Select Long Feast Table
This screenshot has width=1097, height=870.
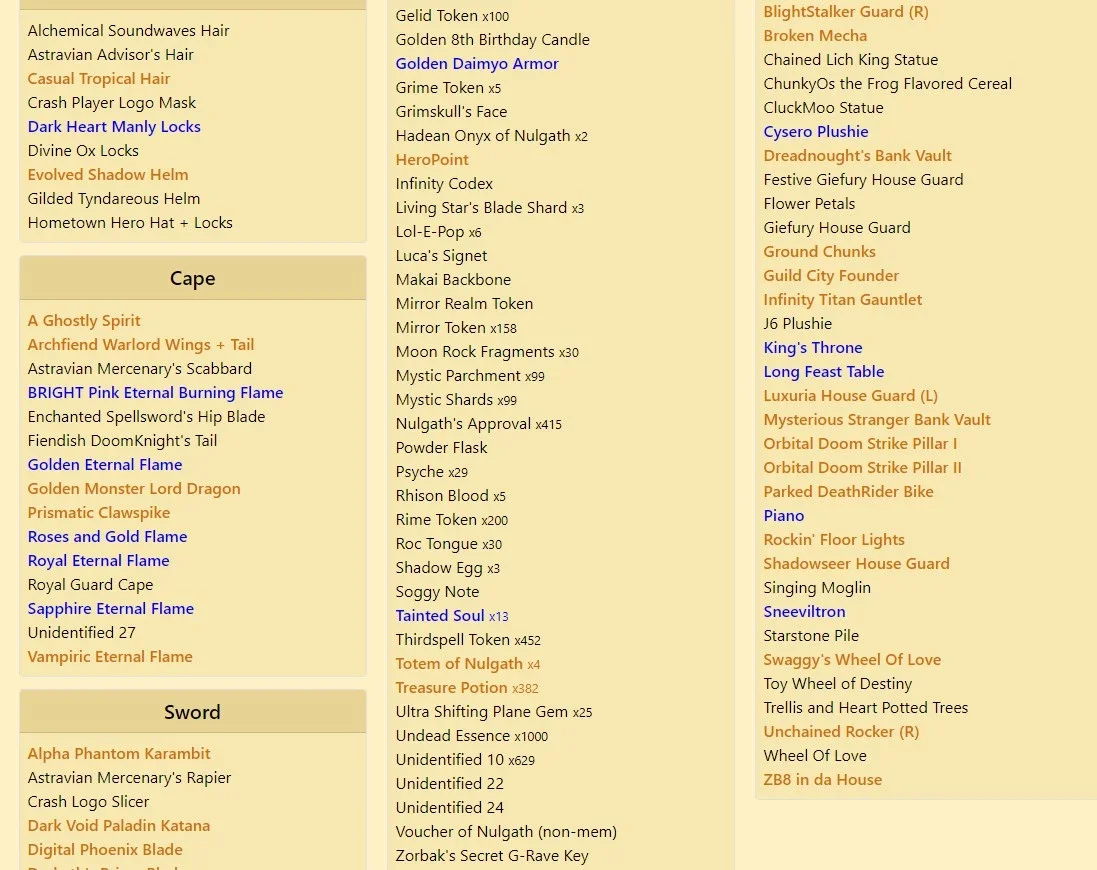[823, 371]
